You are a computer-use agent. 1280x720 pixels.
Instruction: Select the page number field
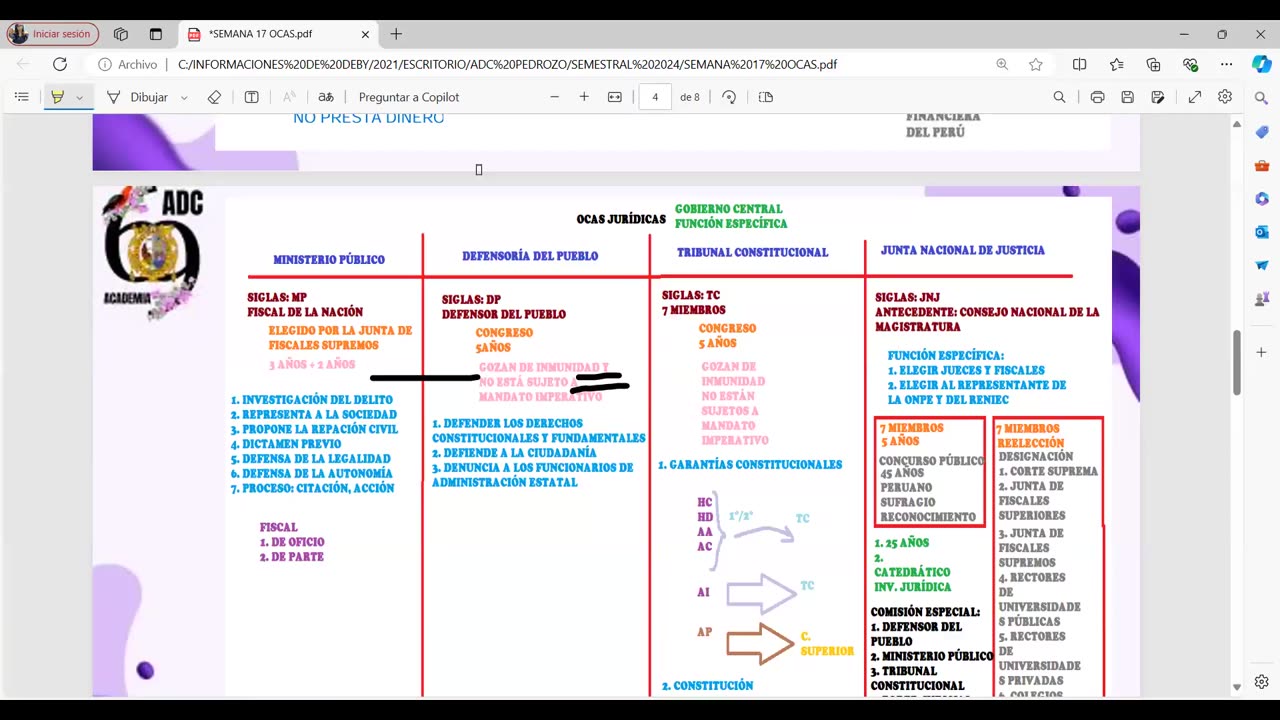coord(655,97)
